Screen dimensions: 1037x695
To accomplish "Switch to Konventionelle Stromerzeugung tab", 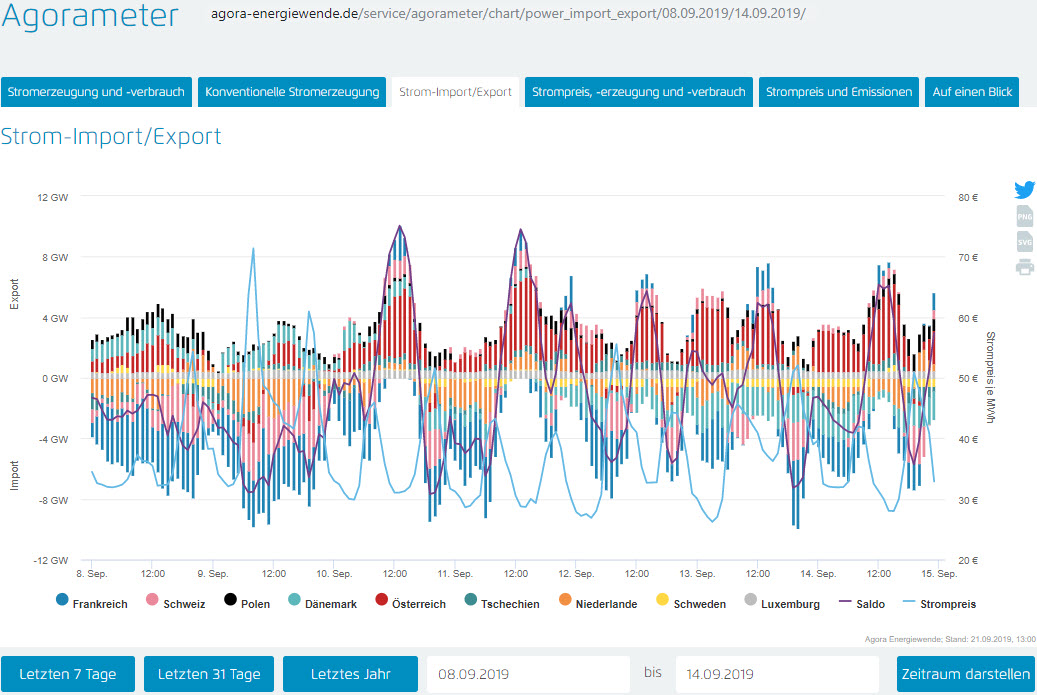I will tap(292, 92).
